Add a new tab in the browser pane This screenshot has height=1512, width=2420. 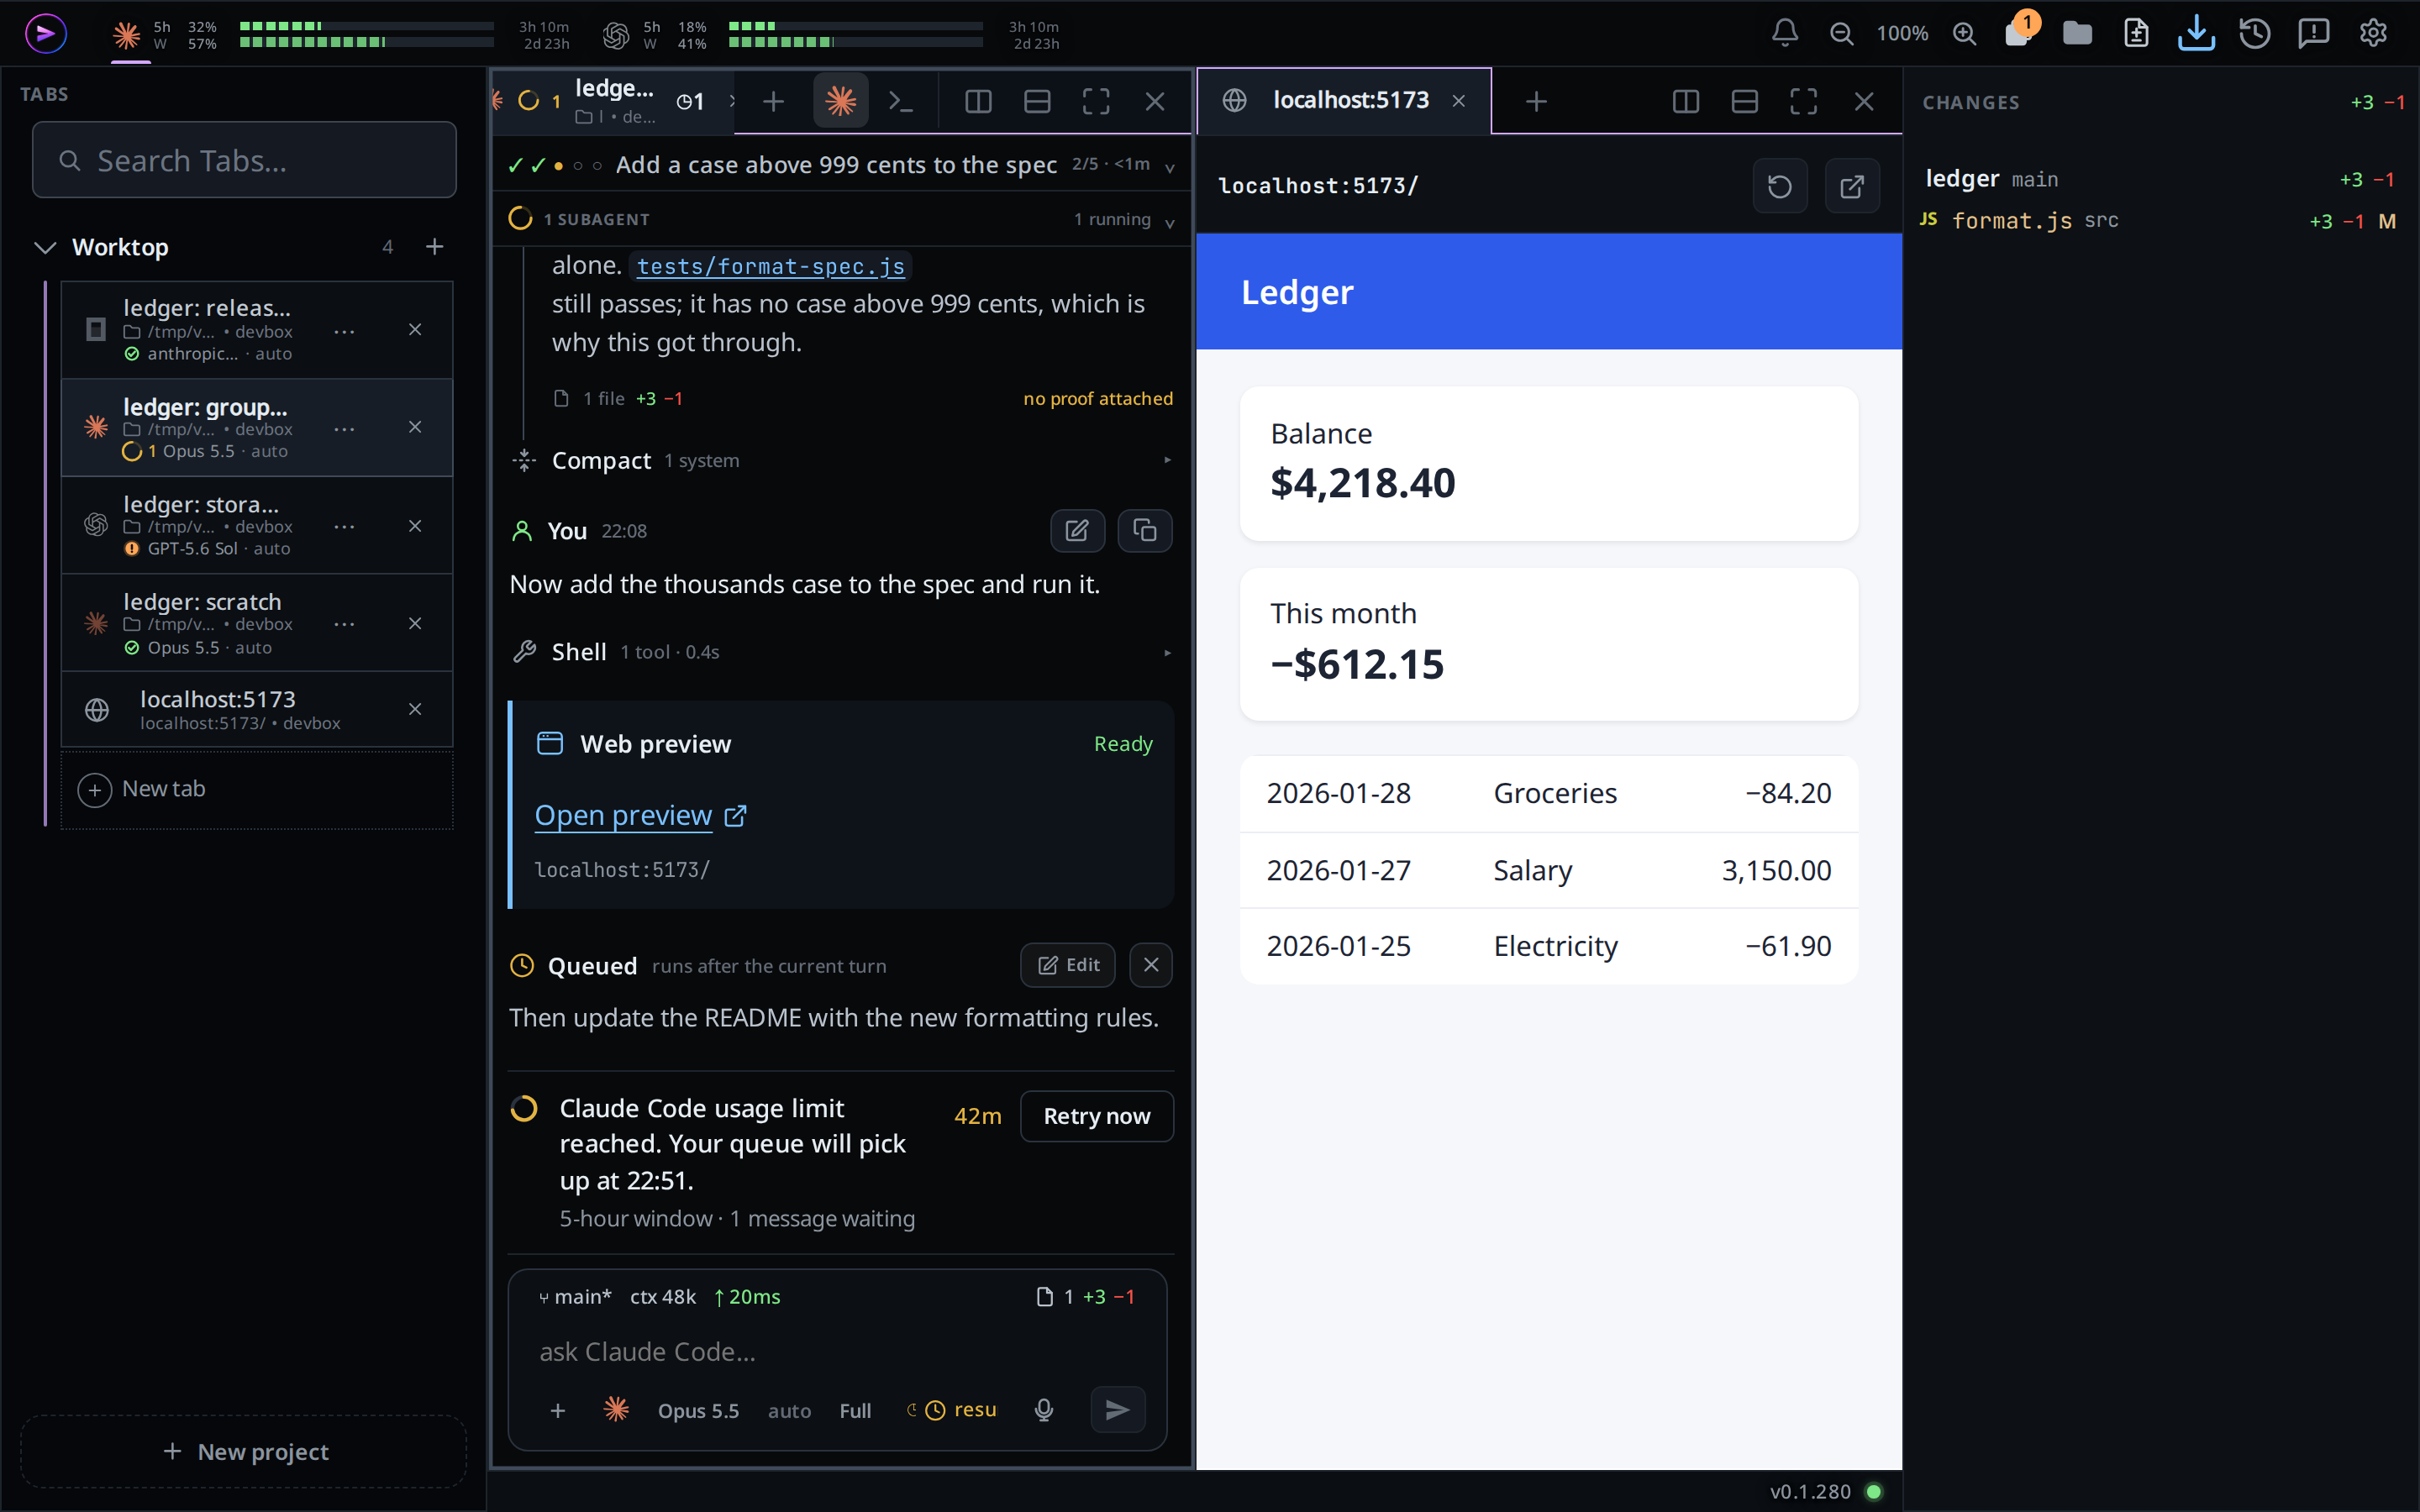coord(1537,101)
